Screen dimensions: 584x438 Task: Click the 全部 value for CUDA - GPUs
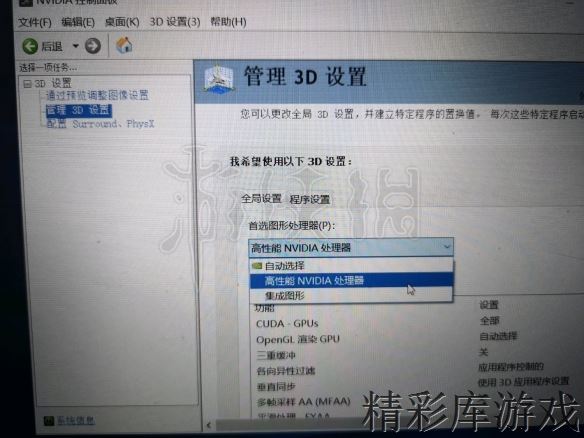point(489,321)
